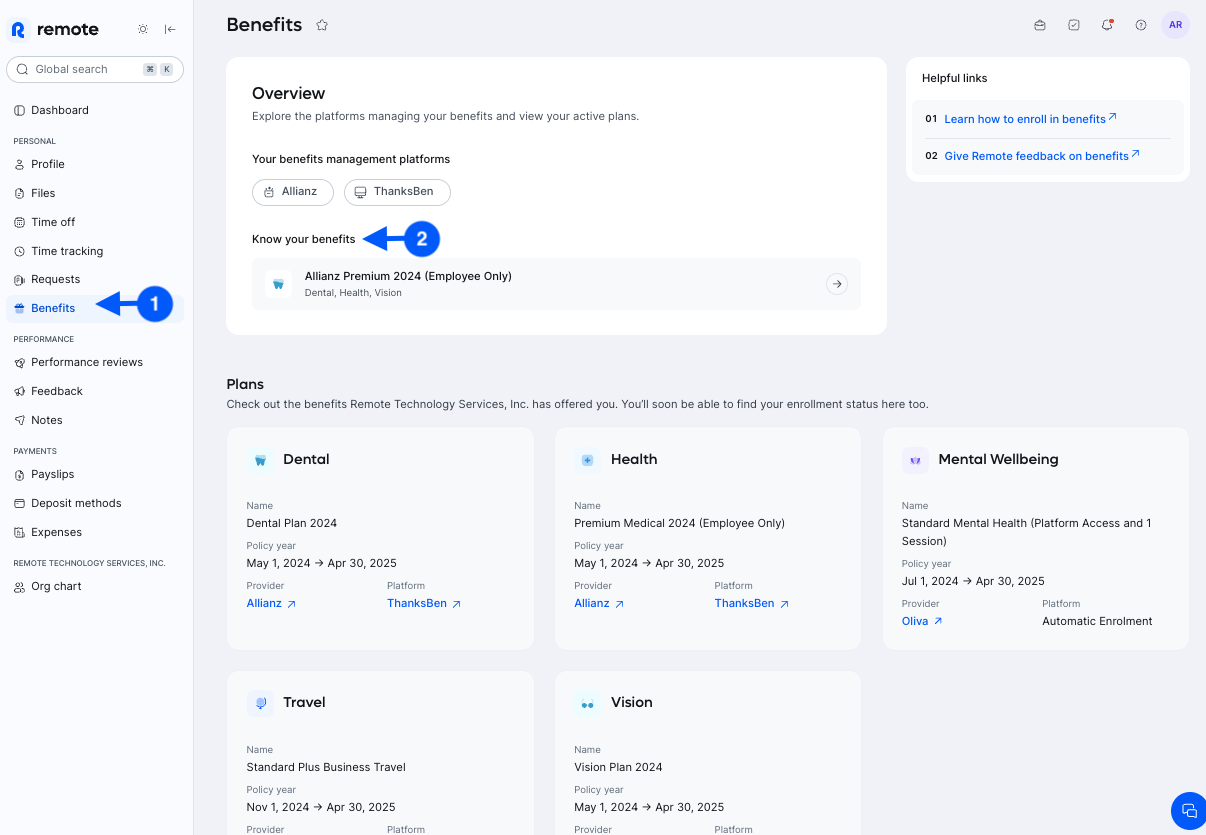
Task: Click the Dental card heading
Action: [306, 460]
